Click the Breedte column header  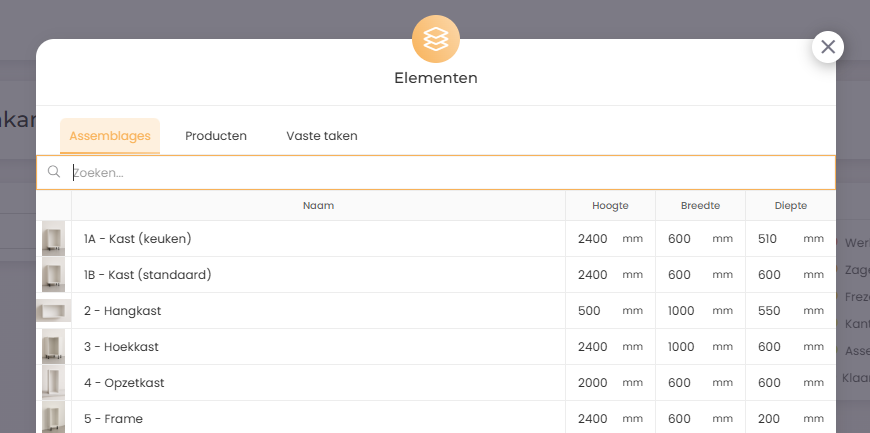pyautogui.click(x=700, y=206)
